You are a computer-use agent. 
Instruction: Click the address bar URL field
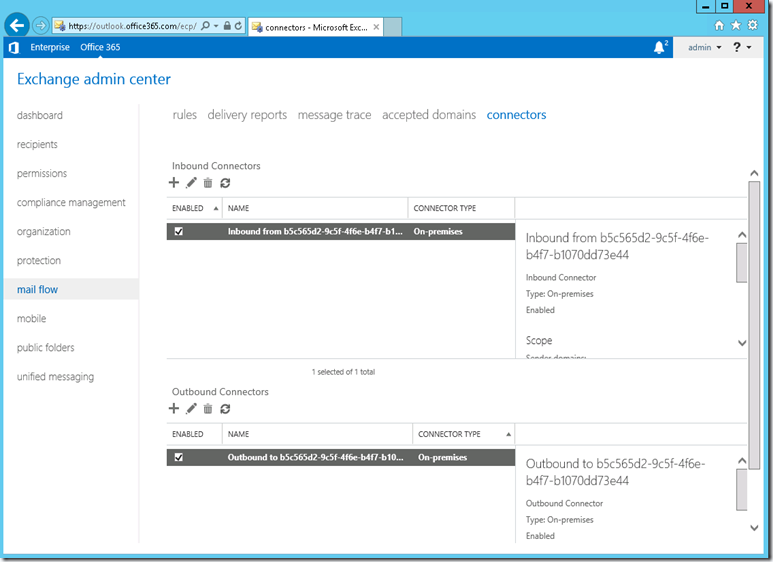(132, 26)
